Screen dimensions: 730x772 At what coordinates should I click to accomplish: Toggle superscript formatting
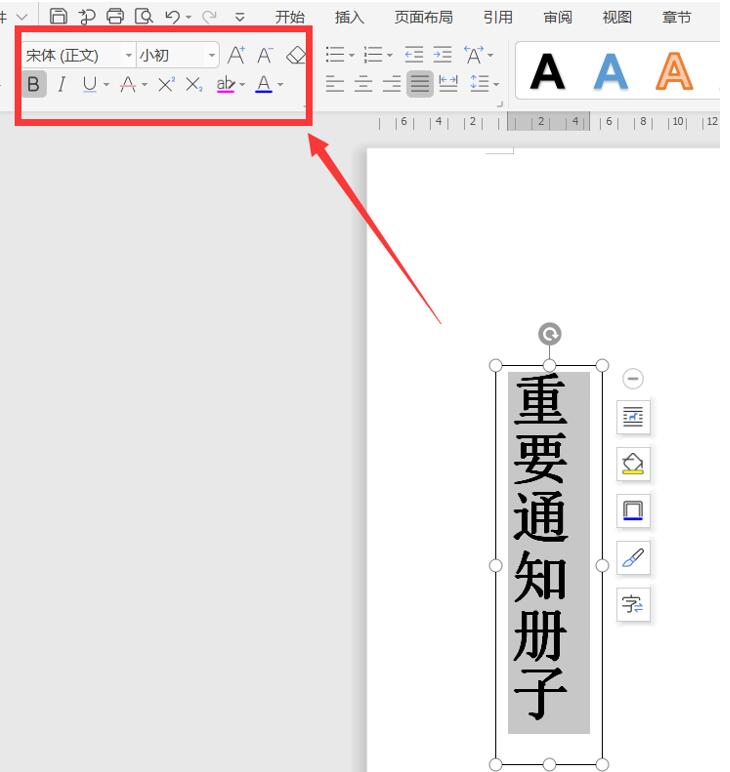coord(166,84)
